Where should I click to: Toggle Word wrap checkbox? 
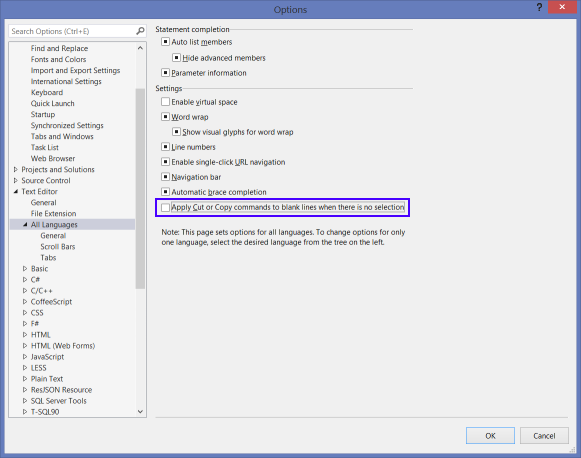(x=166, y=117)
